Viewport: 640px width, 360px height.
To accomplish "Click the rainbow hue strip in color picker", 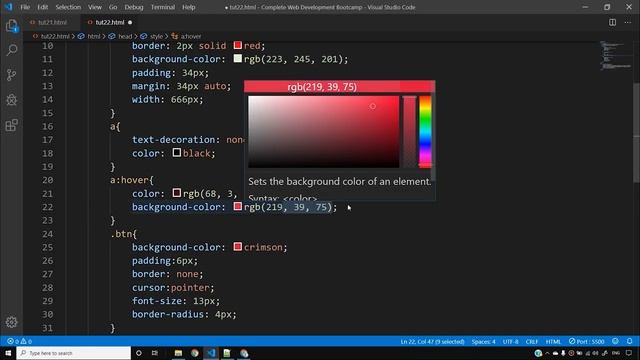I will click(x=425, y=132).
